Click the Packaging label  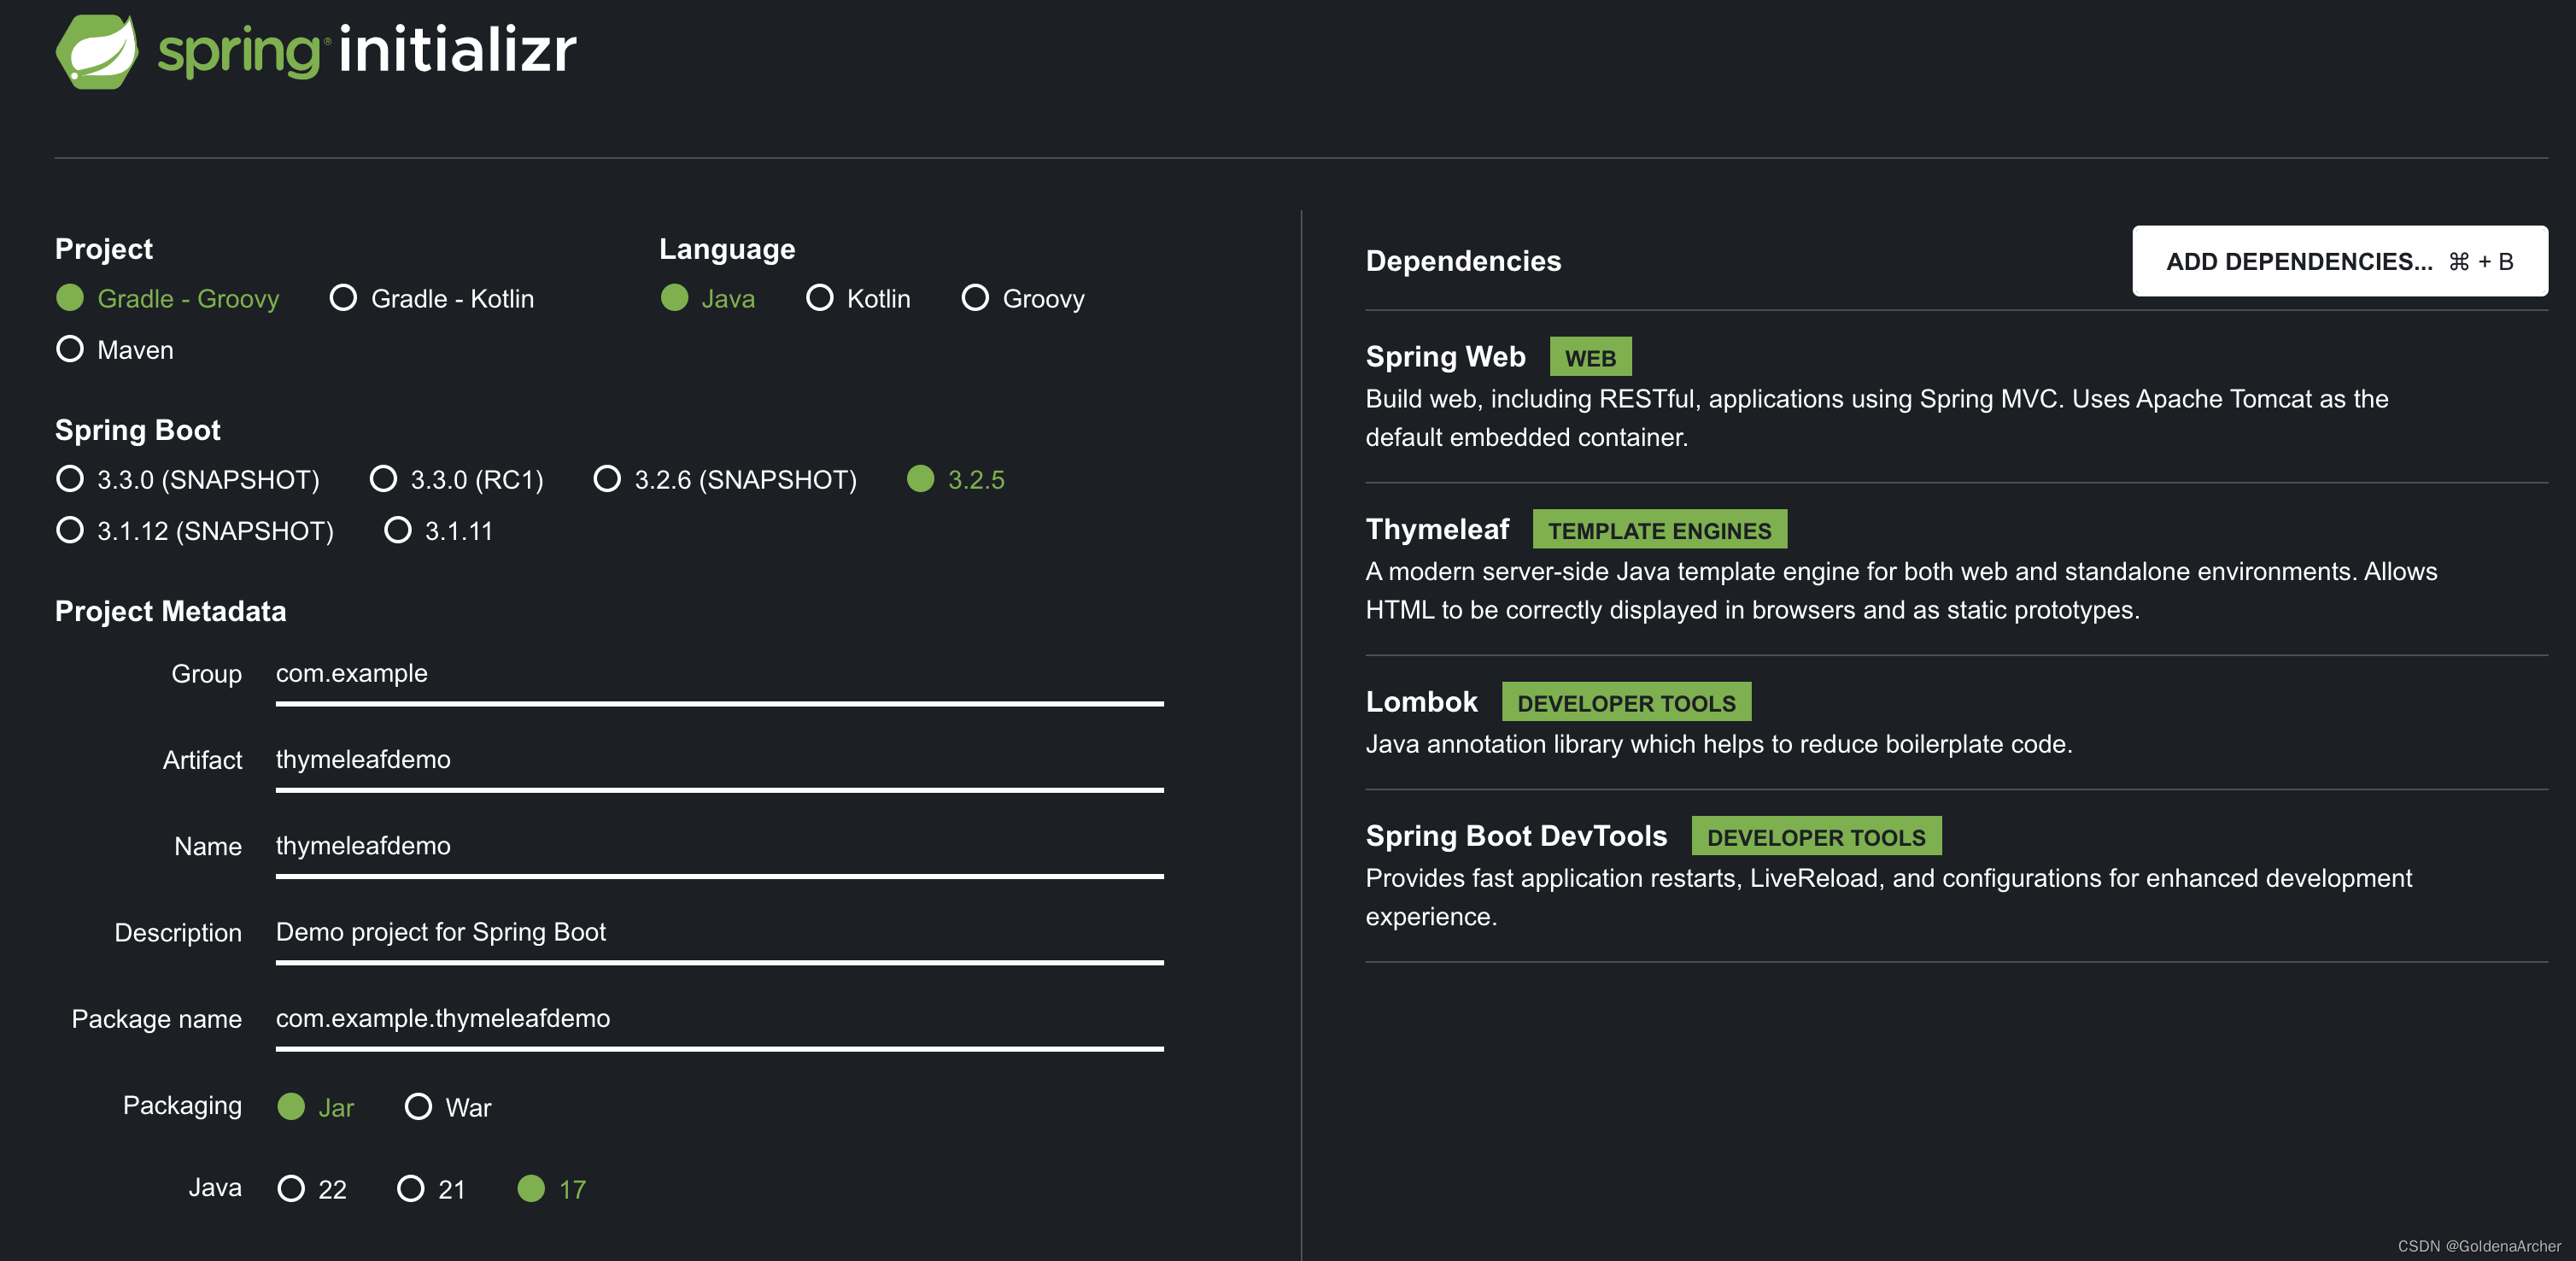[x=182, y=1106]
